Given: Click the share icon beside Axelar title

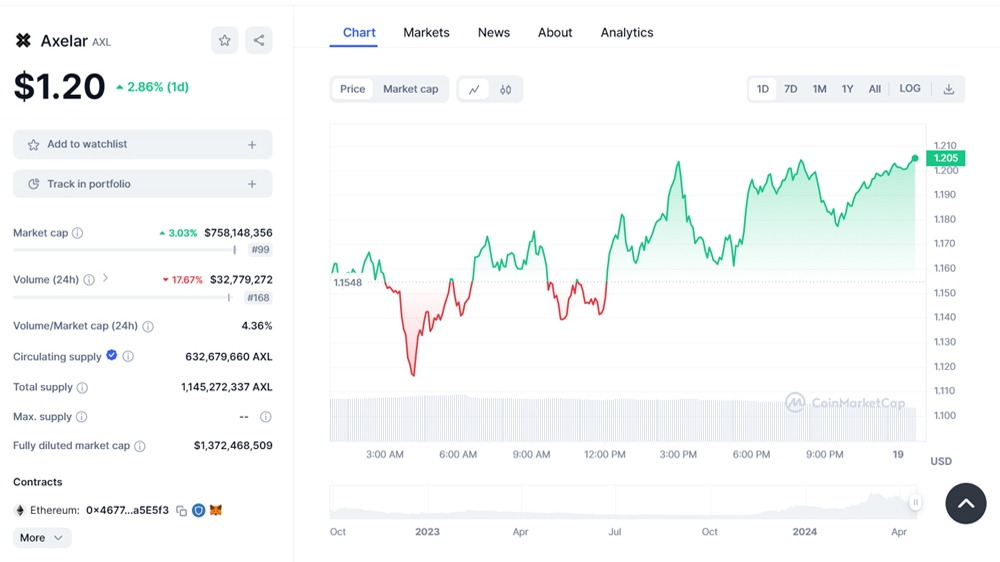Looking at the screenshot, I should [x=259, y=40].
